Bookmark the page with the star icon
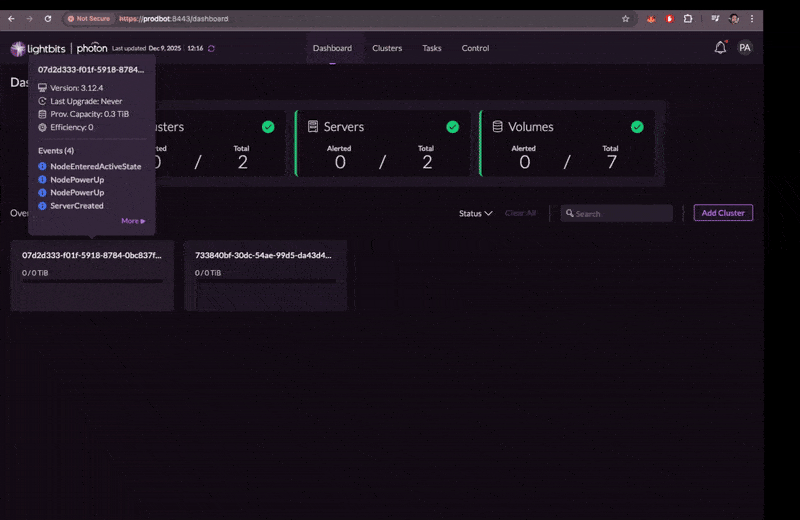800x520 pixels. 626,19
